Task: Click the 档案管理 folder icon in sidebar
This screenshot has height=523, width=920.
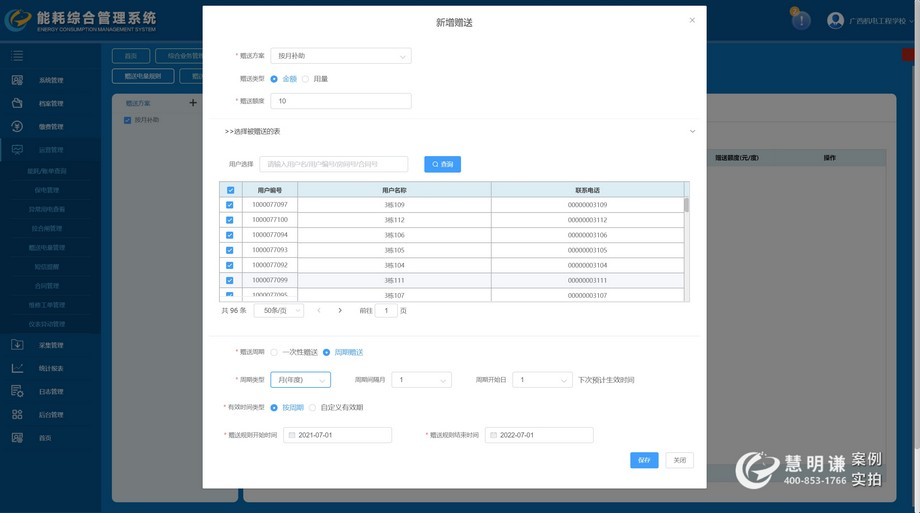Action: [17, 103]
